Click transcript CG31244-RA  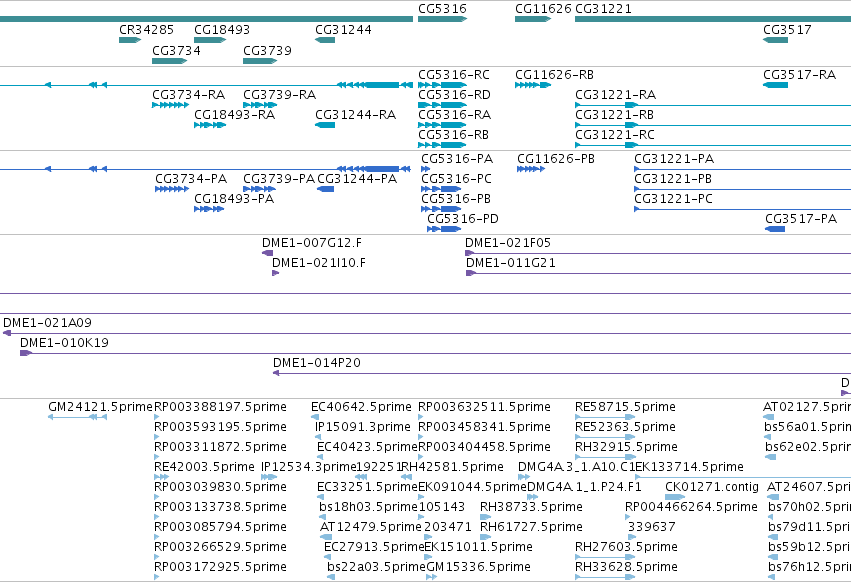coord(325,125)
